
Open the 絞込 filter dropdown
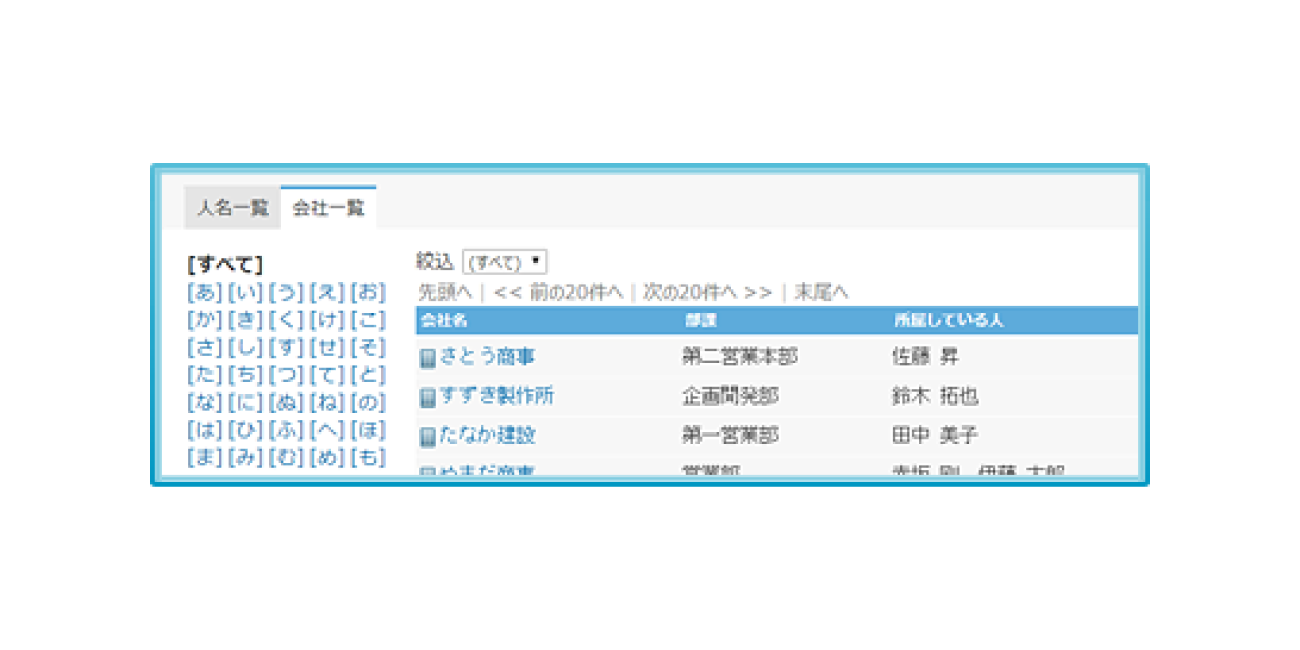(505, 262)
